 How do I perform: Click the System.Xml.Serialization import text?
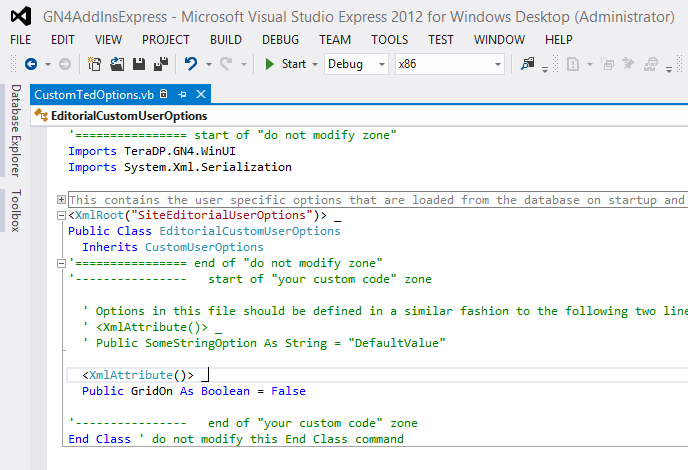[x=208, y=167]
